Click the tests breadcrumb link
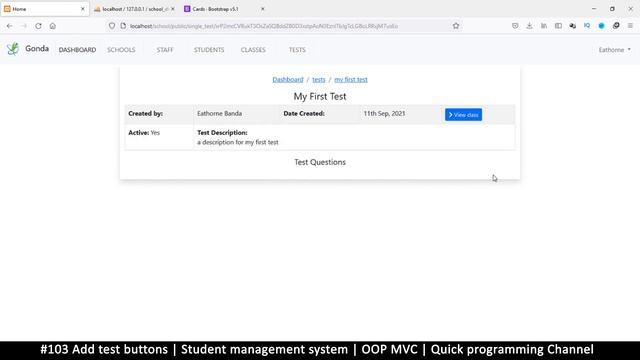 319,80
